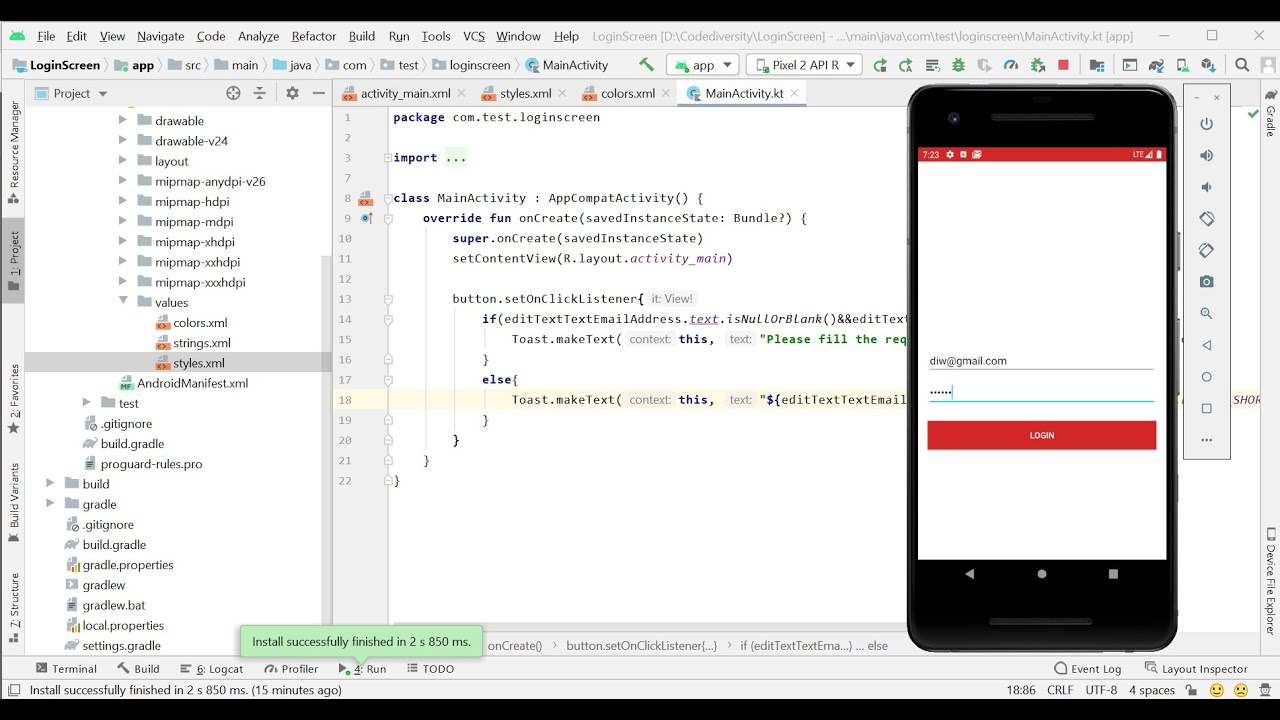Tap the LOGIN button in the emulator
The height and width of the screenshot is (720, 1280).
[1041, 435]
